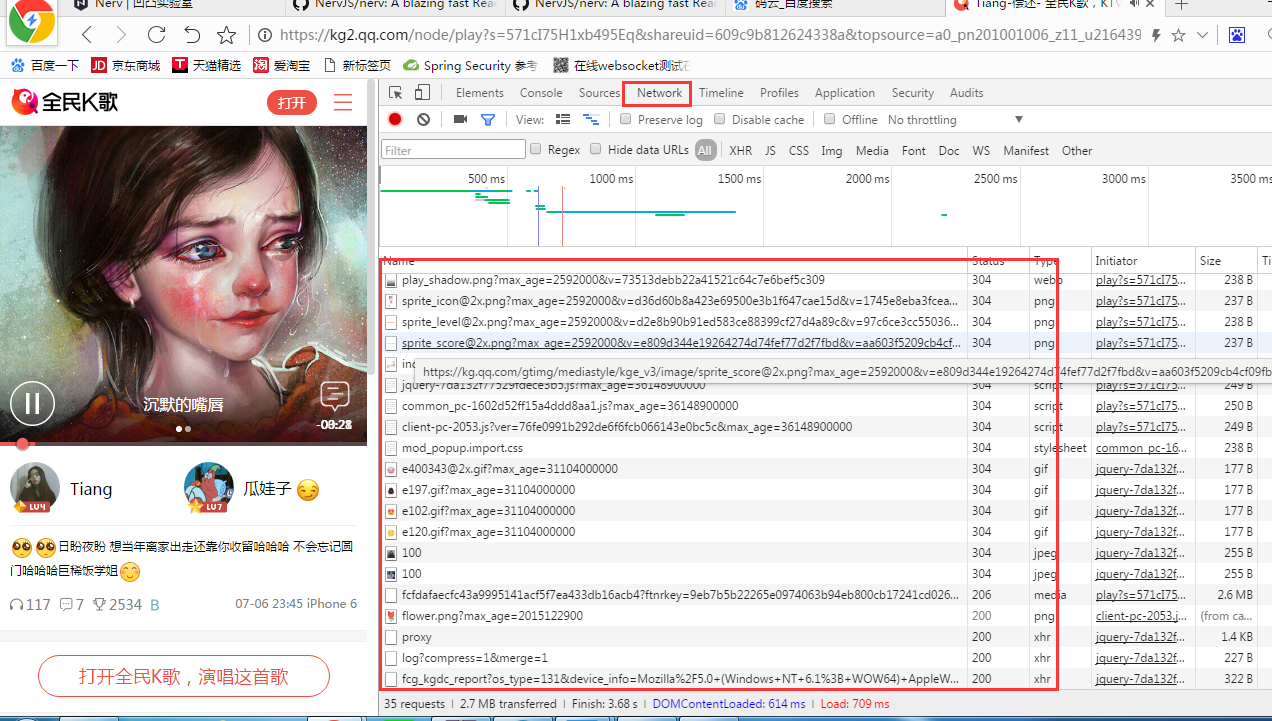Clear all captured network requests
Viewport: 1272px width, 721px height.
point(422,119)
